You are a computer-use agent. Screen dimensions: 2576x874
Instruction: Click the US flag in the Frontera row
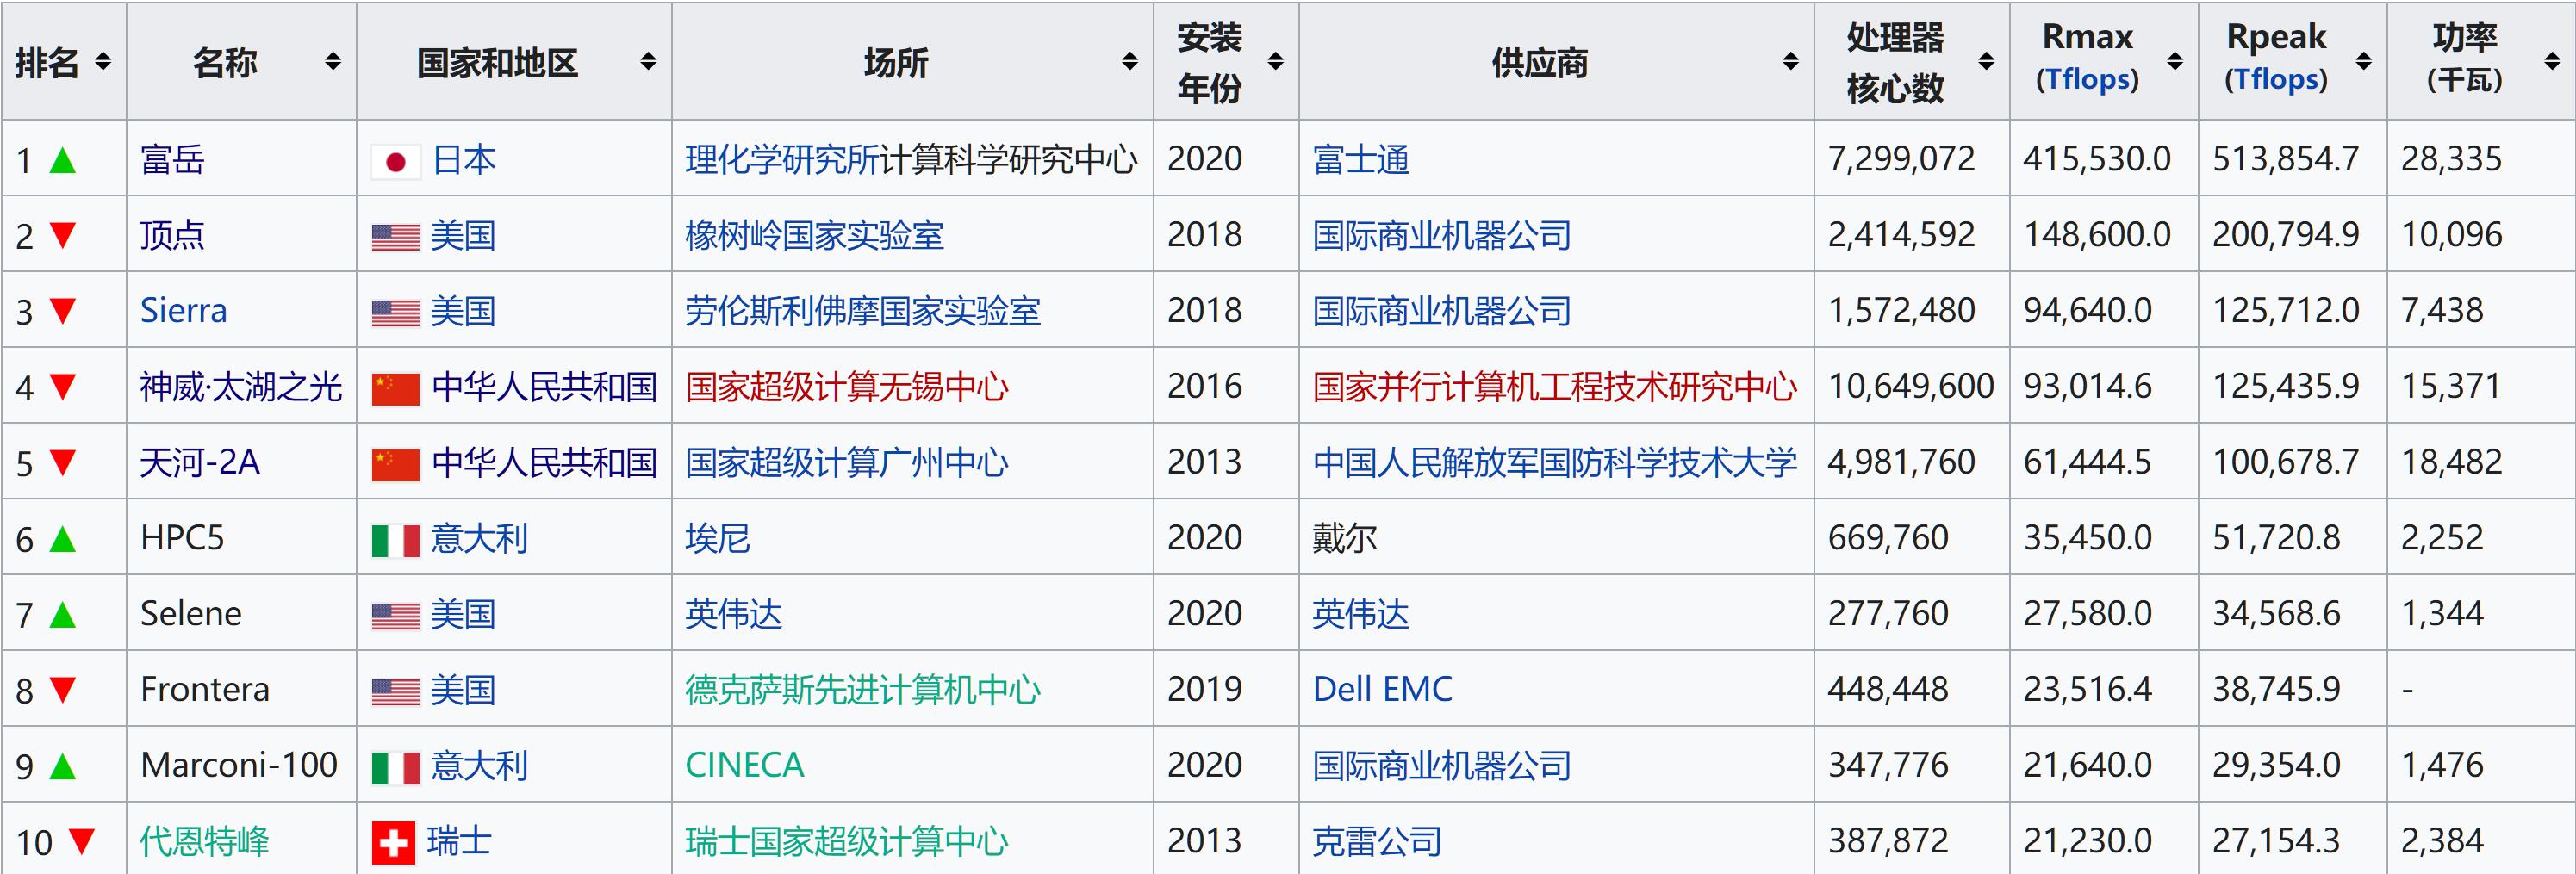pos(395,691)
